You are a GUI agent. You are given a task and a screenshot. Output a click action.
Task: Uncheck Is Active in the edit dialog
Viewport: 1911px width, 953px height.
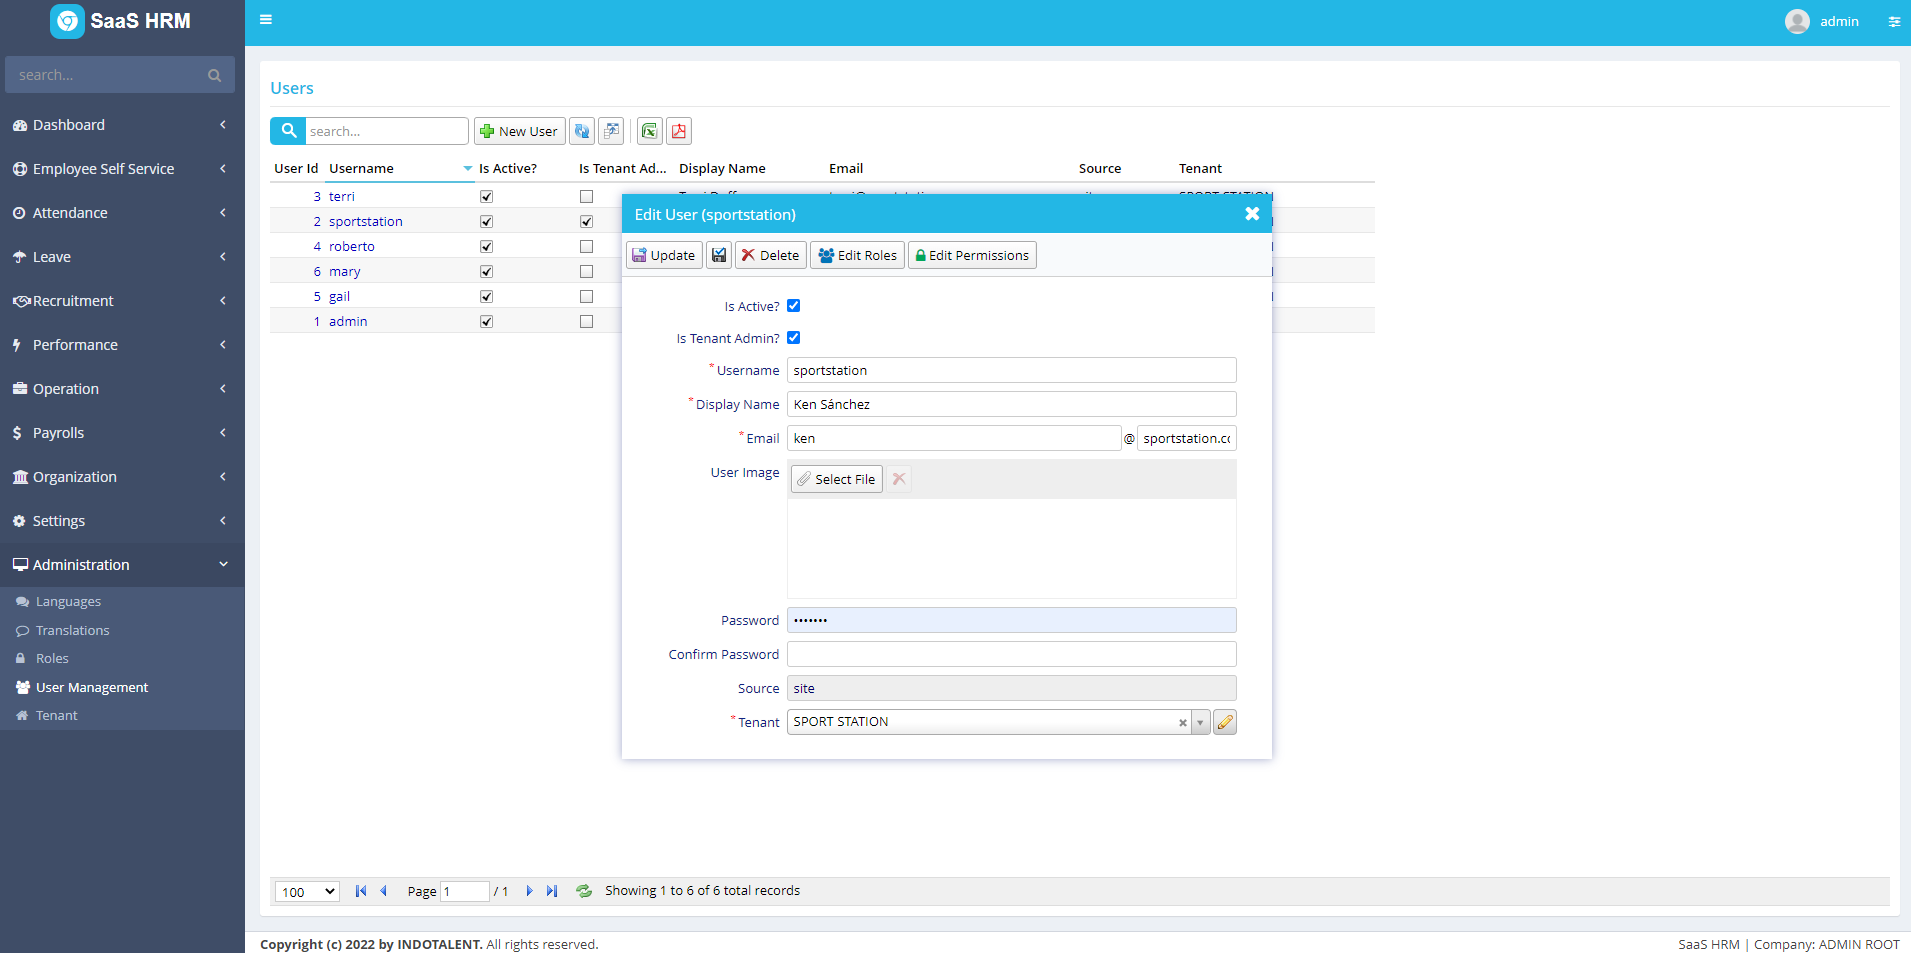(793, 305)
